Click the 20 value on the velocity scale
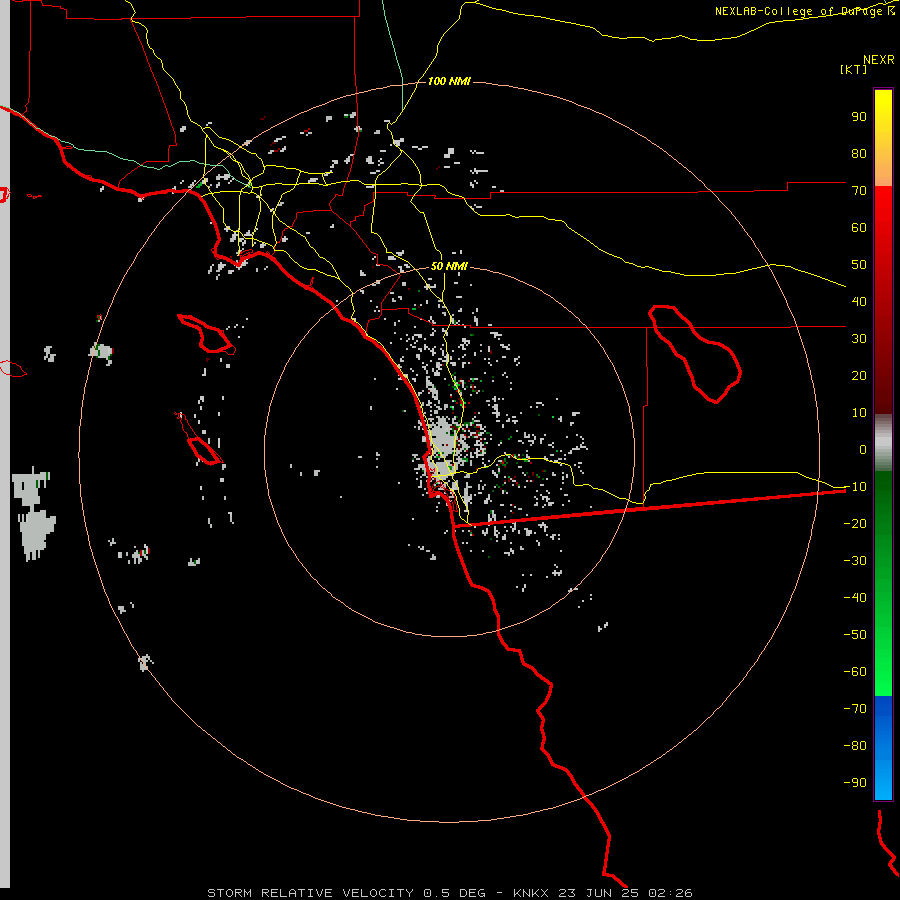This screenshot has width=900, height=900. pyautogui.click(x=859, y=375)
